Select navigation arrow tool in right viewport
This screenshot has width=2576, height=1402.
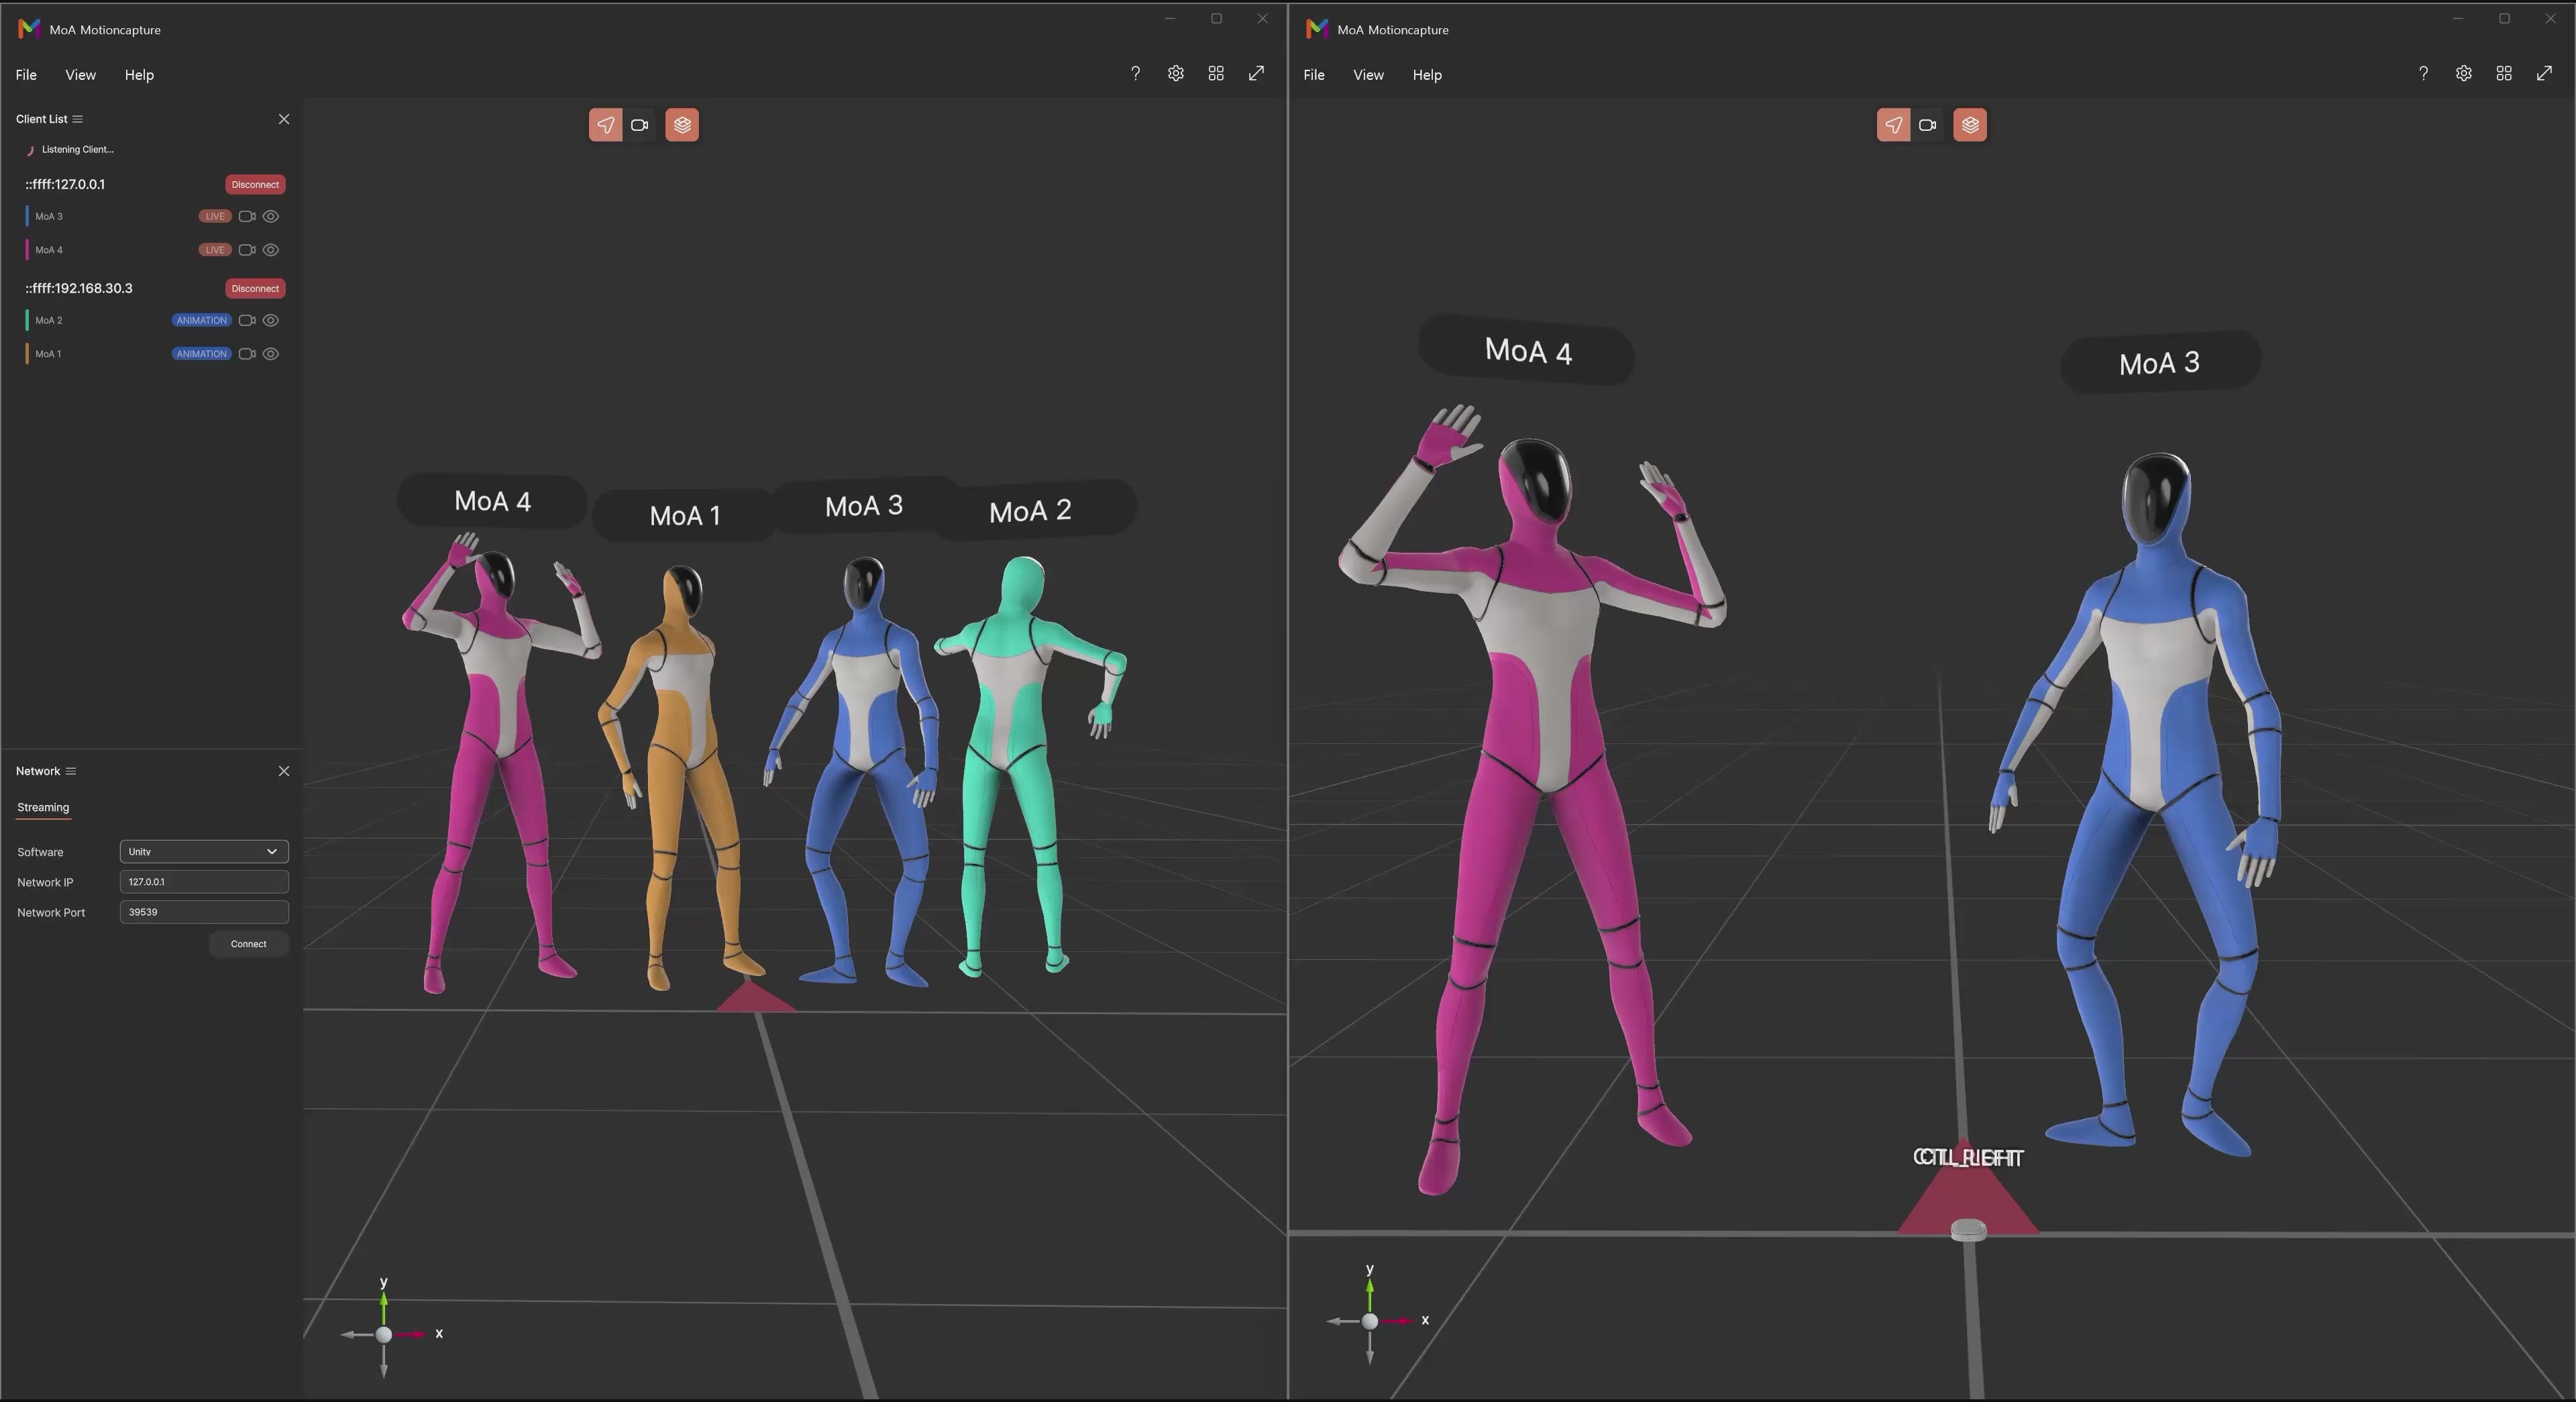tap(1894, 125)
